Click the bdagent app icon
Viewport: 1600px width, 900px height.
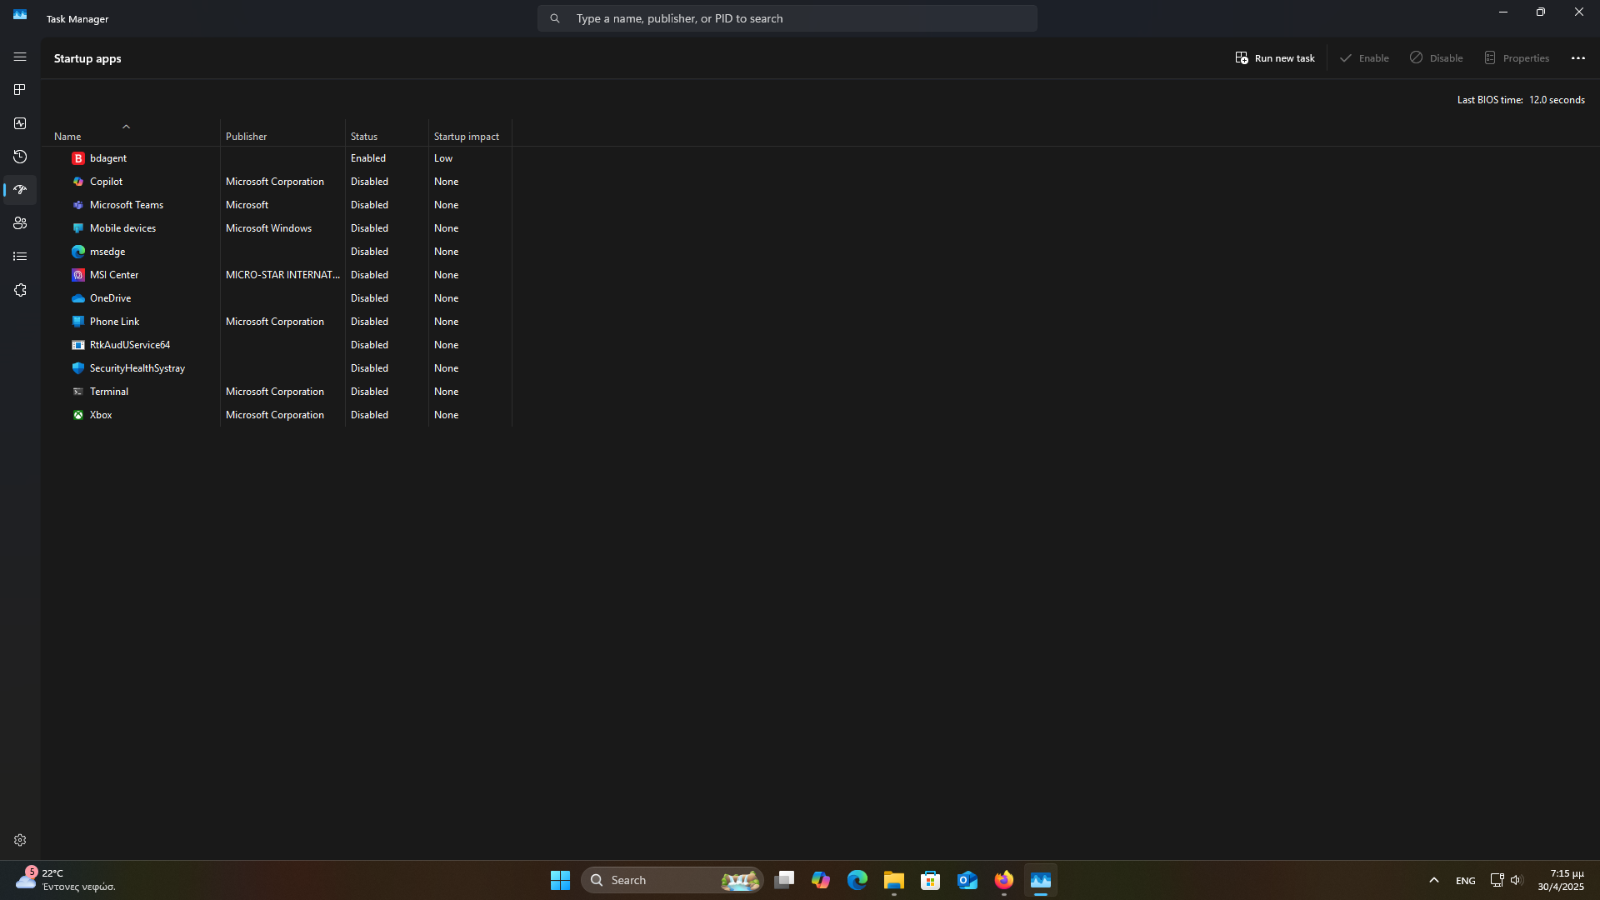click(78, 158)
